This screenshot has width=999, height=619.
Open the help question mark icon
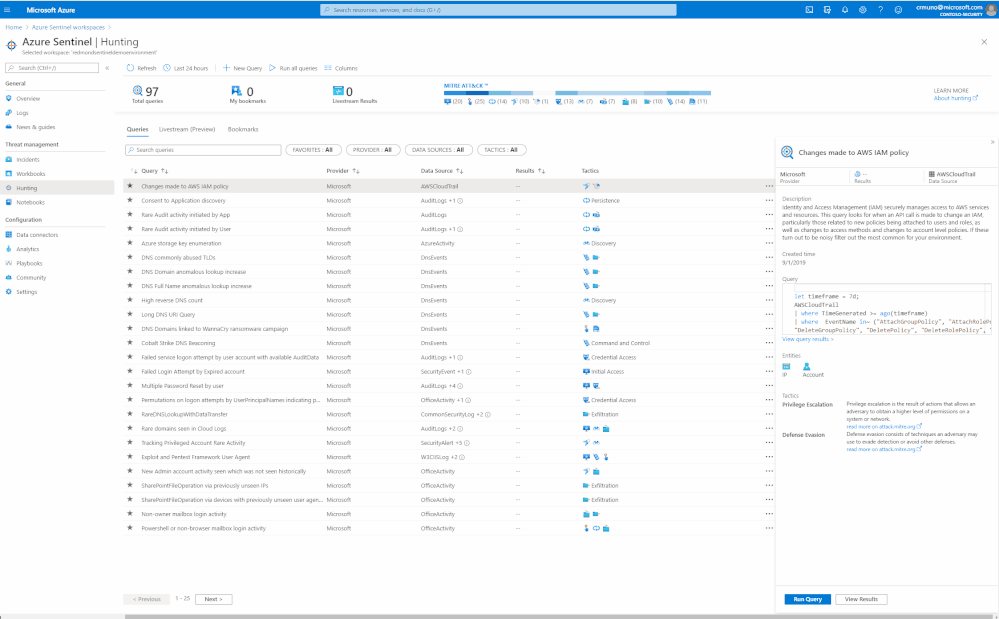coord(880,10)
